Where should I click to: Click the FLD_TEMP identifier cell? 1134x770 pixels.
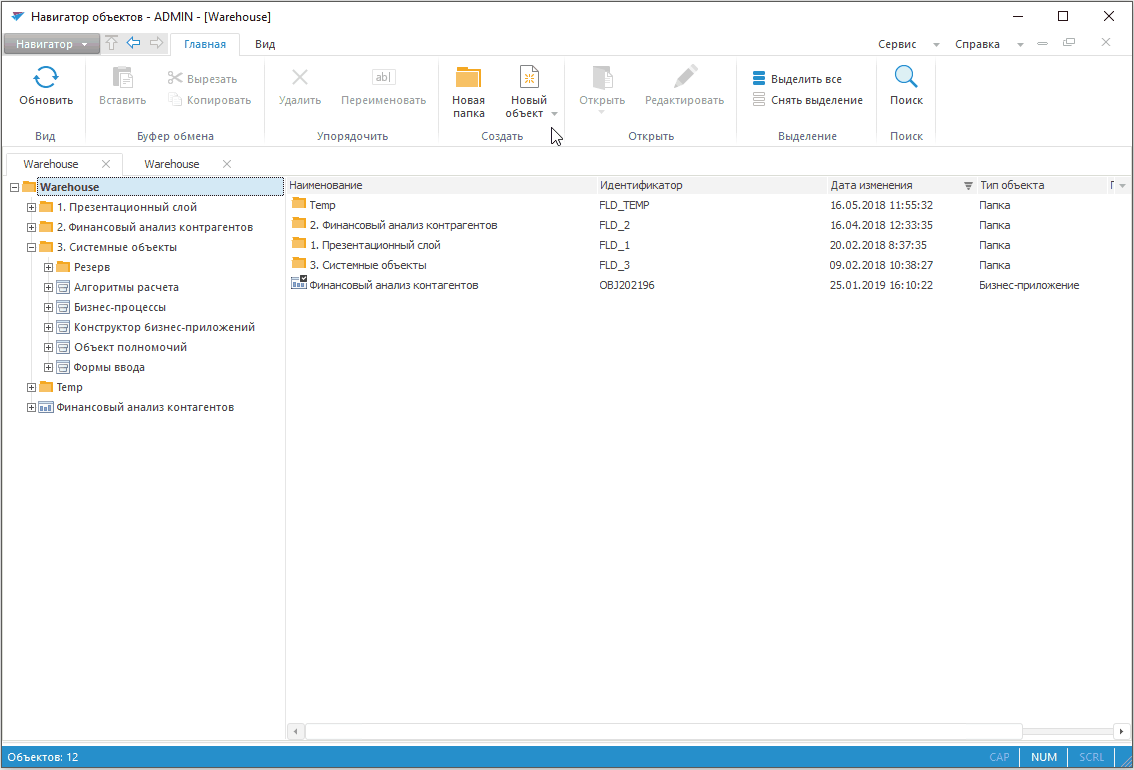624,205
